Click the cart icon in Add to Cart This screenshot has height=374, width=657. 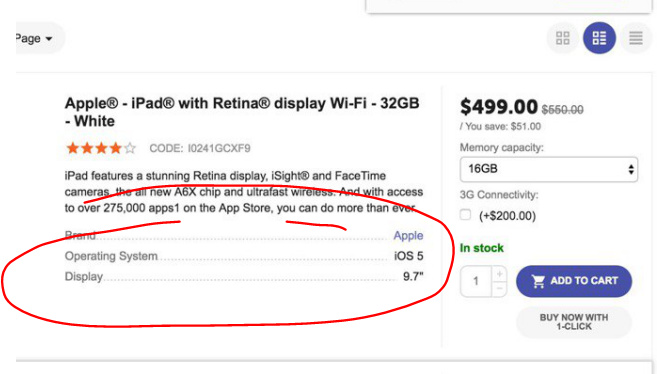click(538, 281)
